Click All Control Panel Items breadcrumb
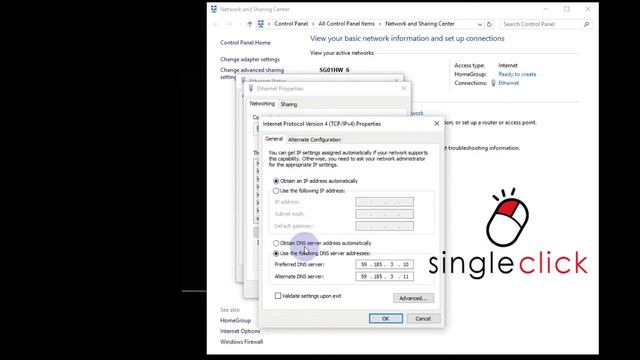 click(x=347, y=24)
